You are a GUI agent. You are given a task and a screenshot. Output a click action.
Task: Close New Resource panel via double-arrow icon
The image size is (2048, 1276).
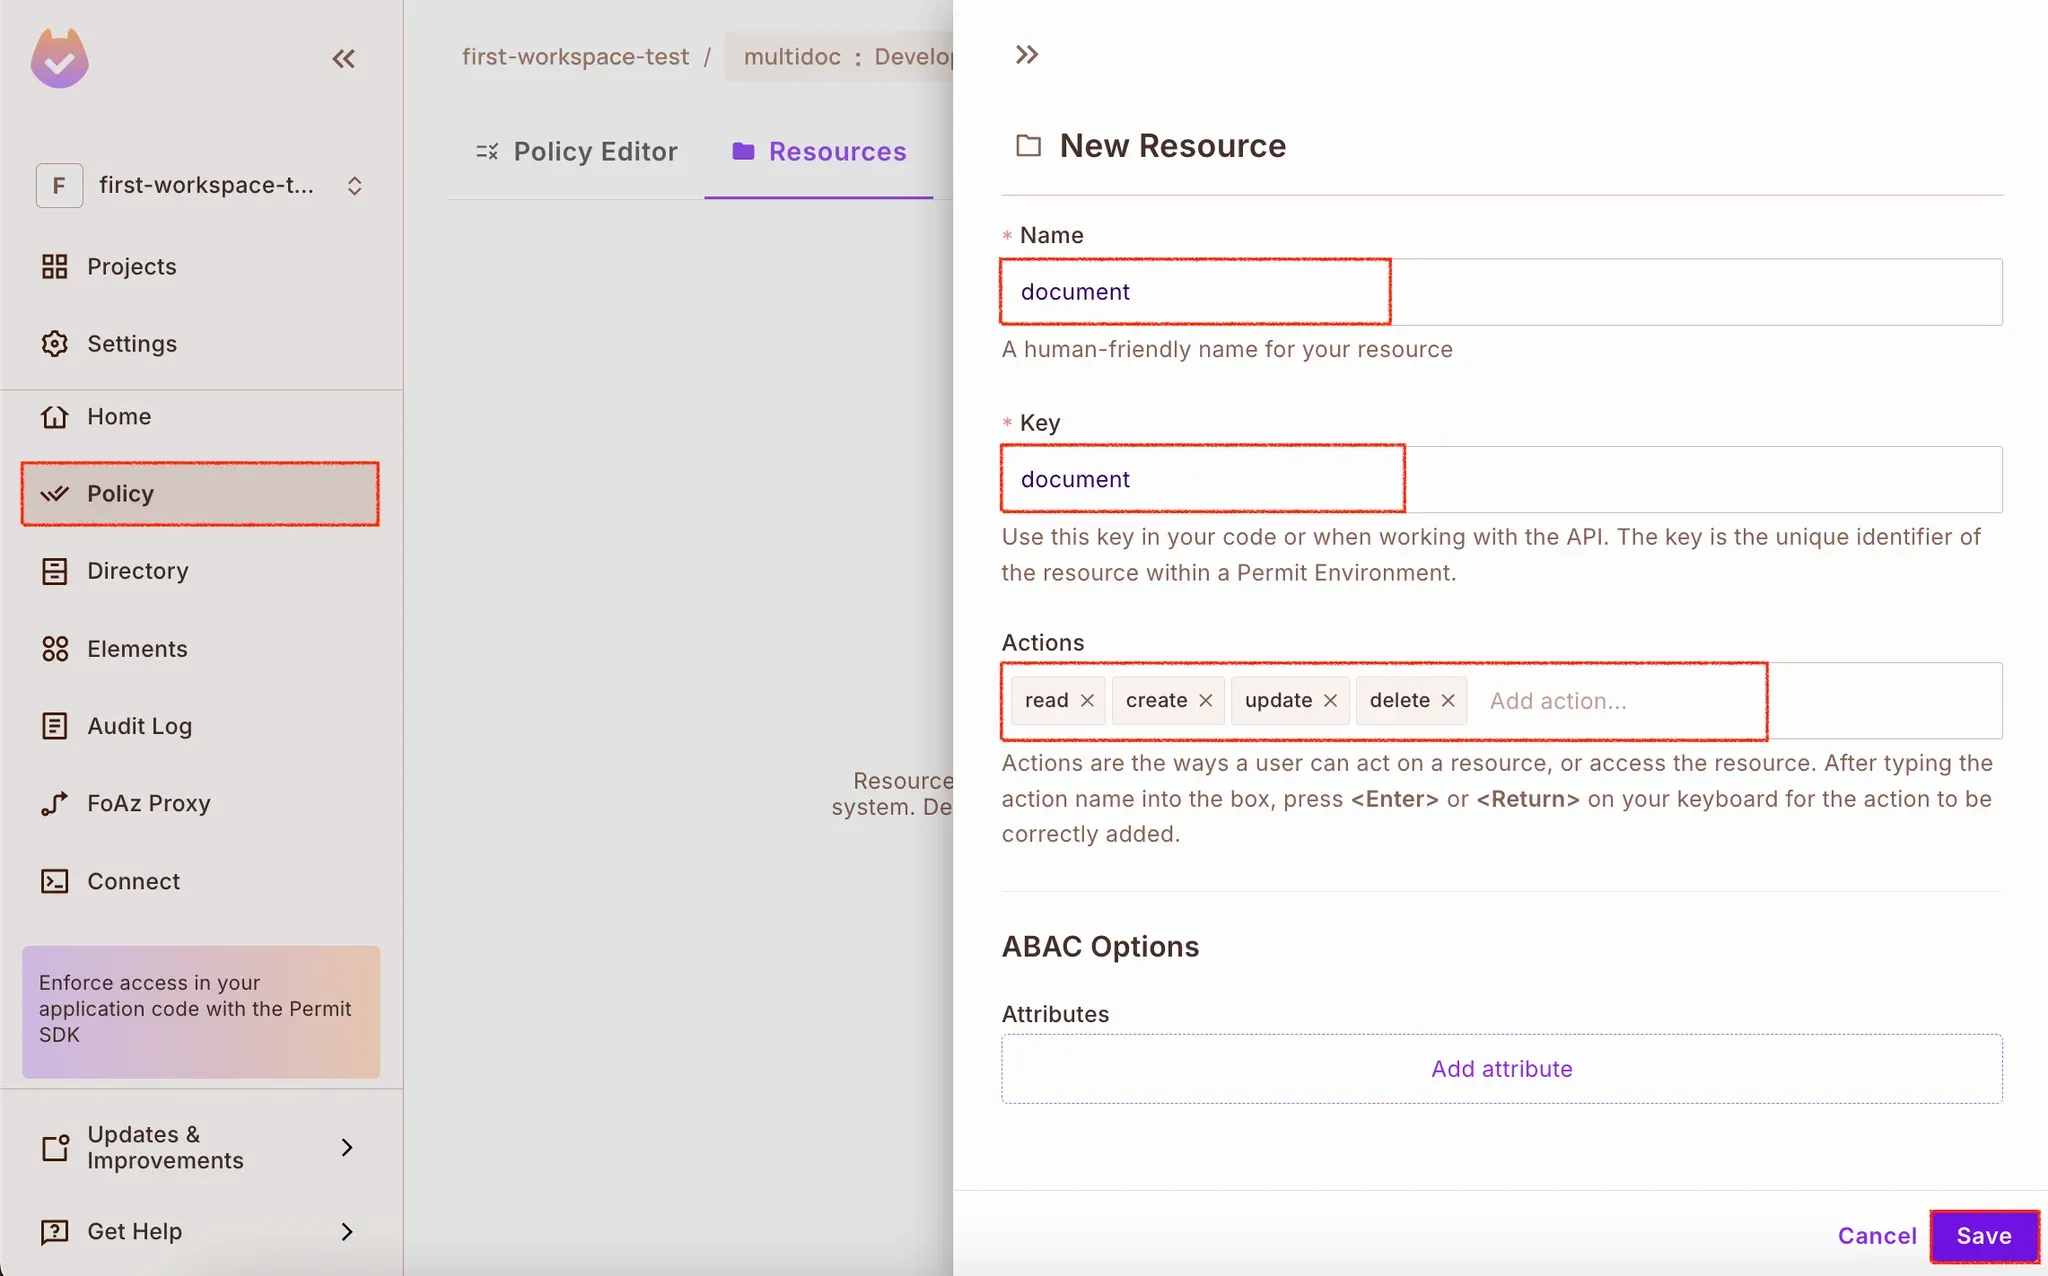pos(1026,55)
